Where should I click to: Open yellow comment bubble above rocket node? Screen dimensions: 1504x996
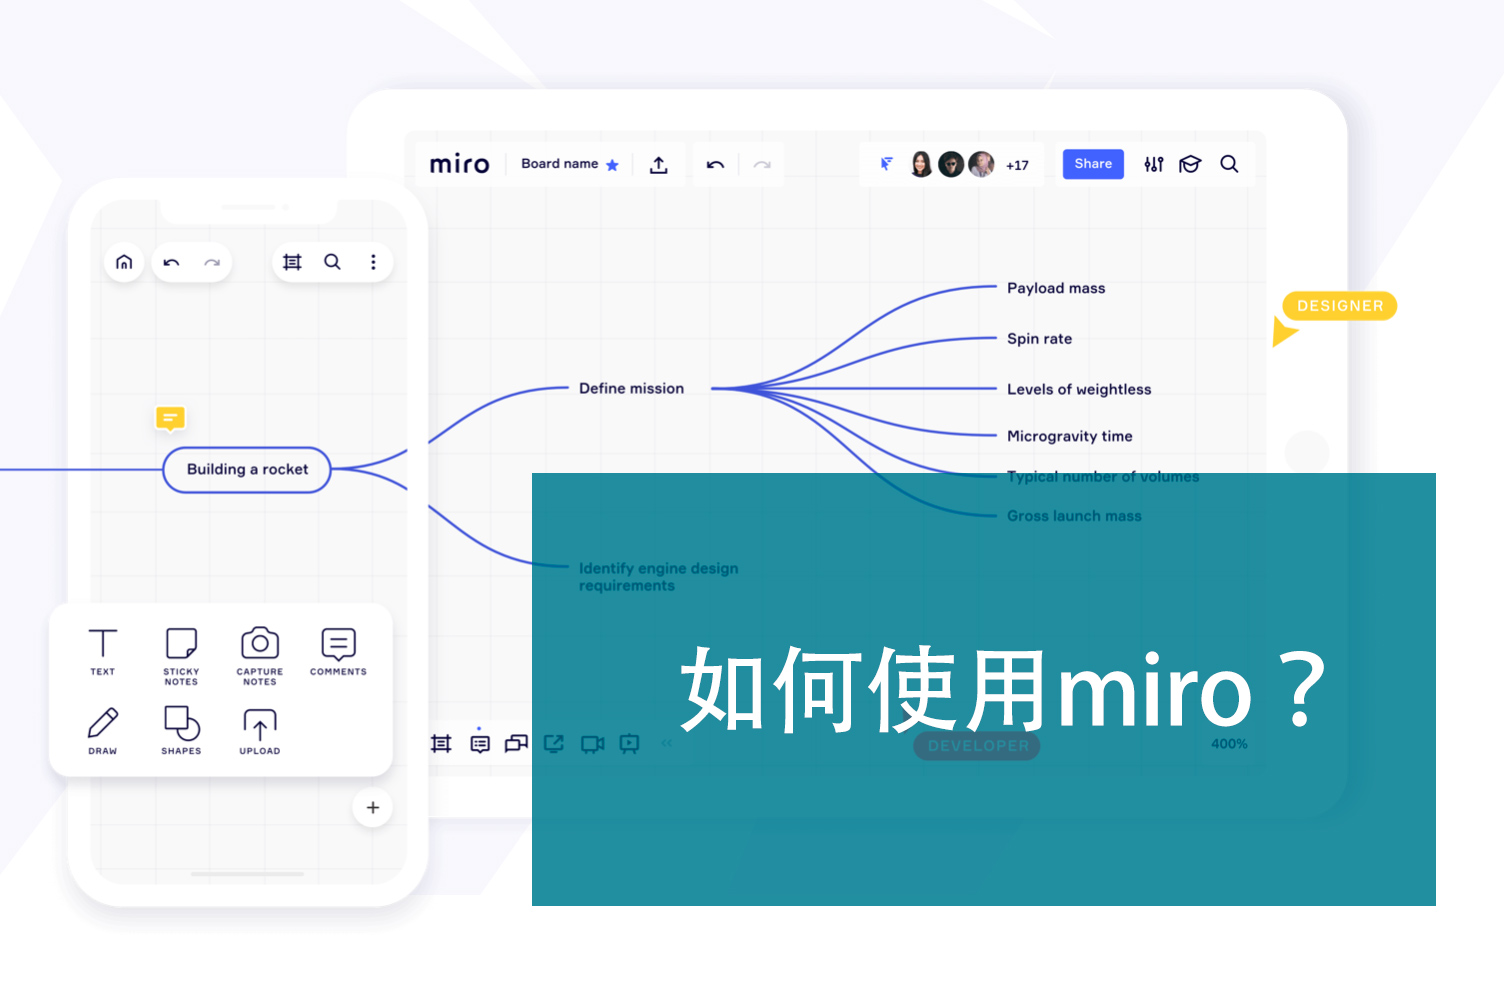tap(170, 418)
